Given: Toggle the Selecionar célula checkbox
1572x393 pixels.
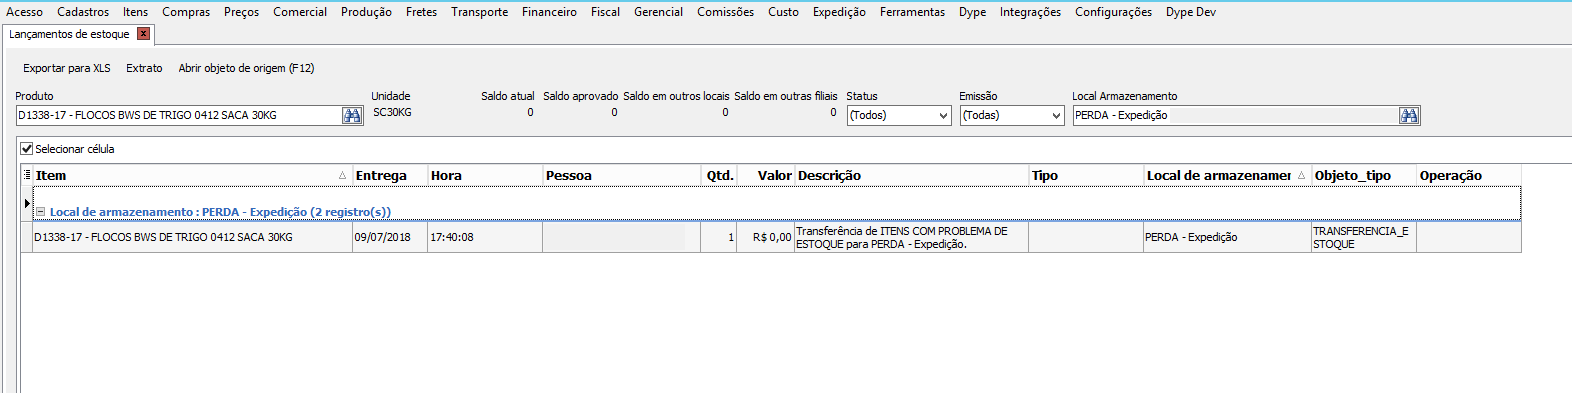Looking at the screenshot, I should click(x=27, y=149).
